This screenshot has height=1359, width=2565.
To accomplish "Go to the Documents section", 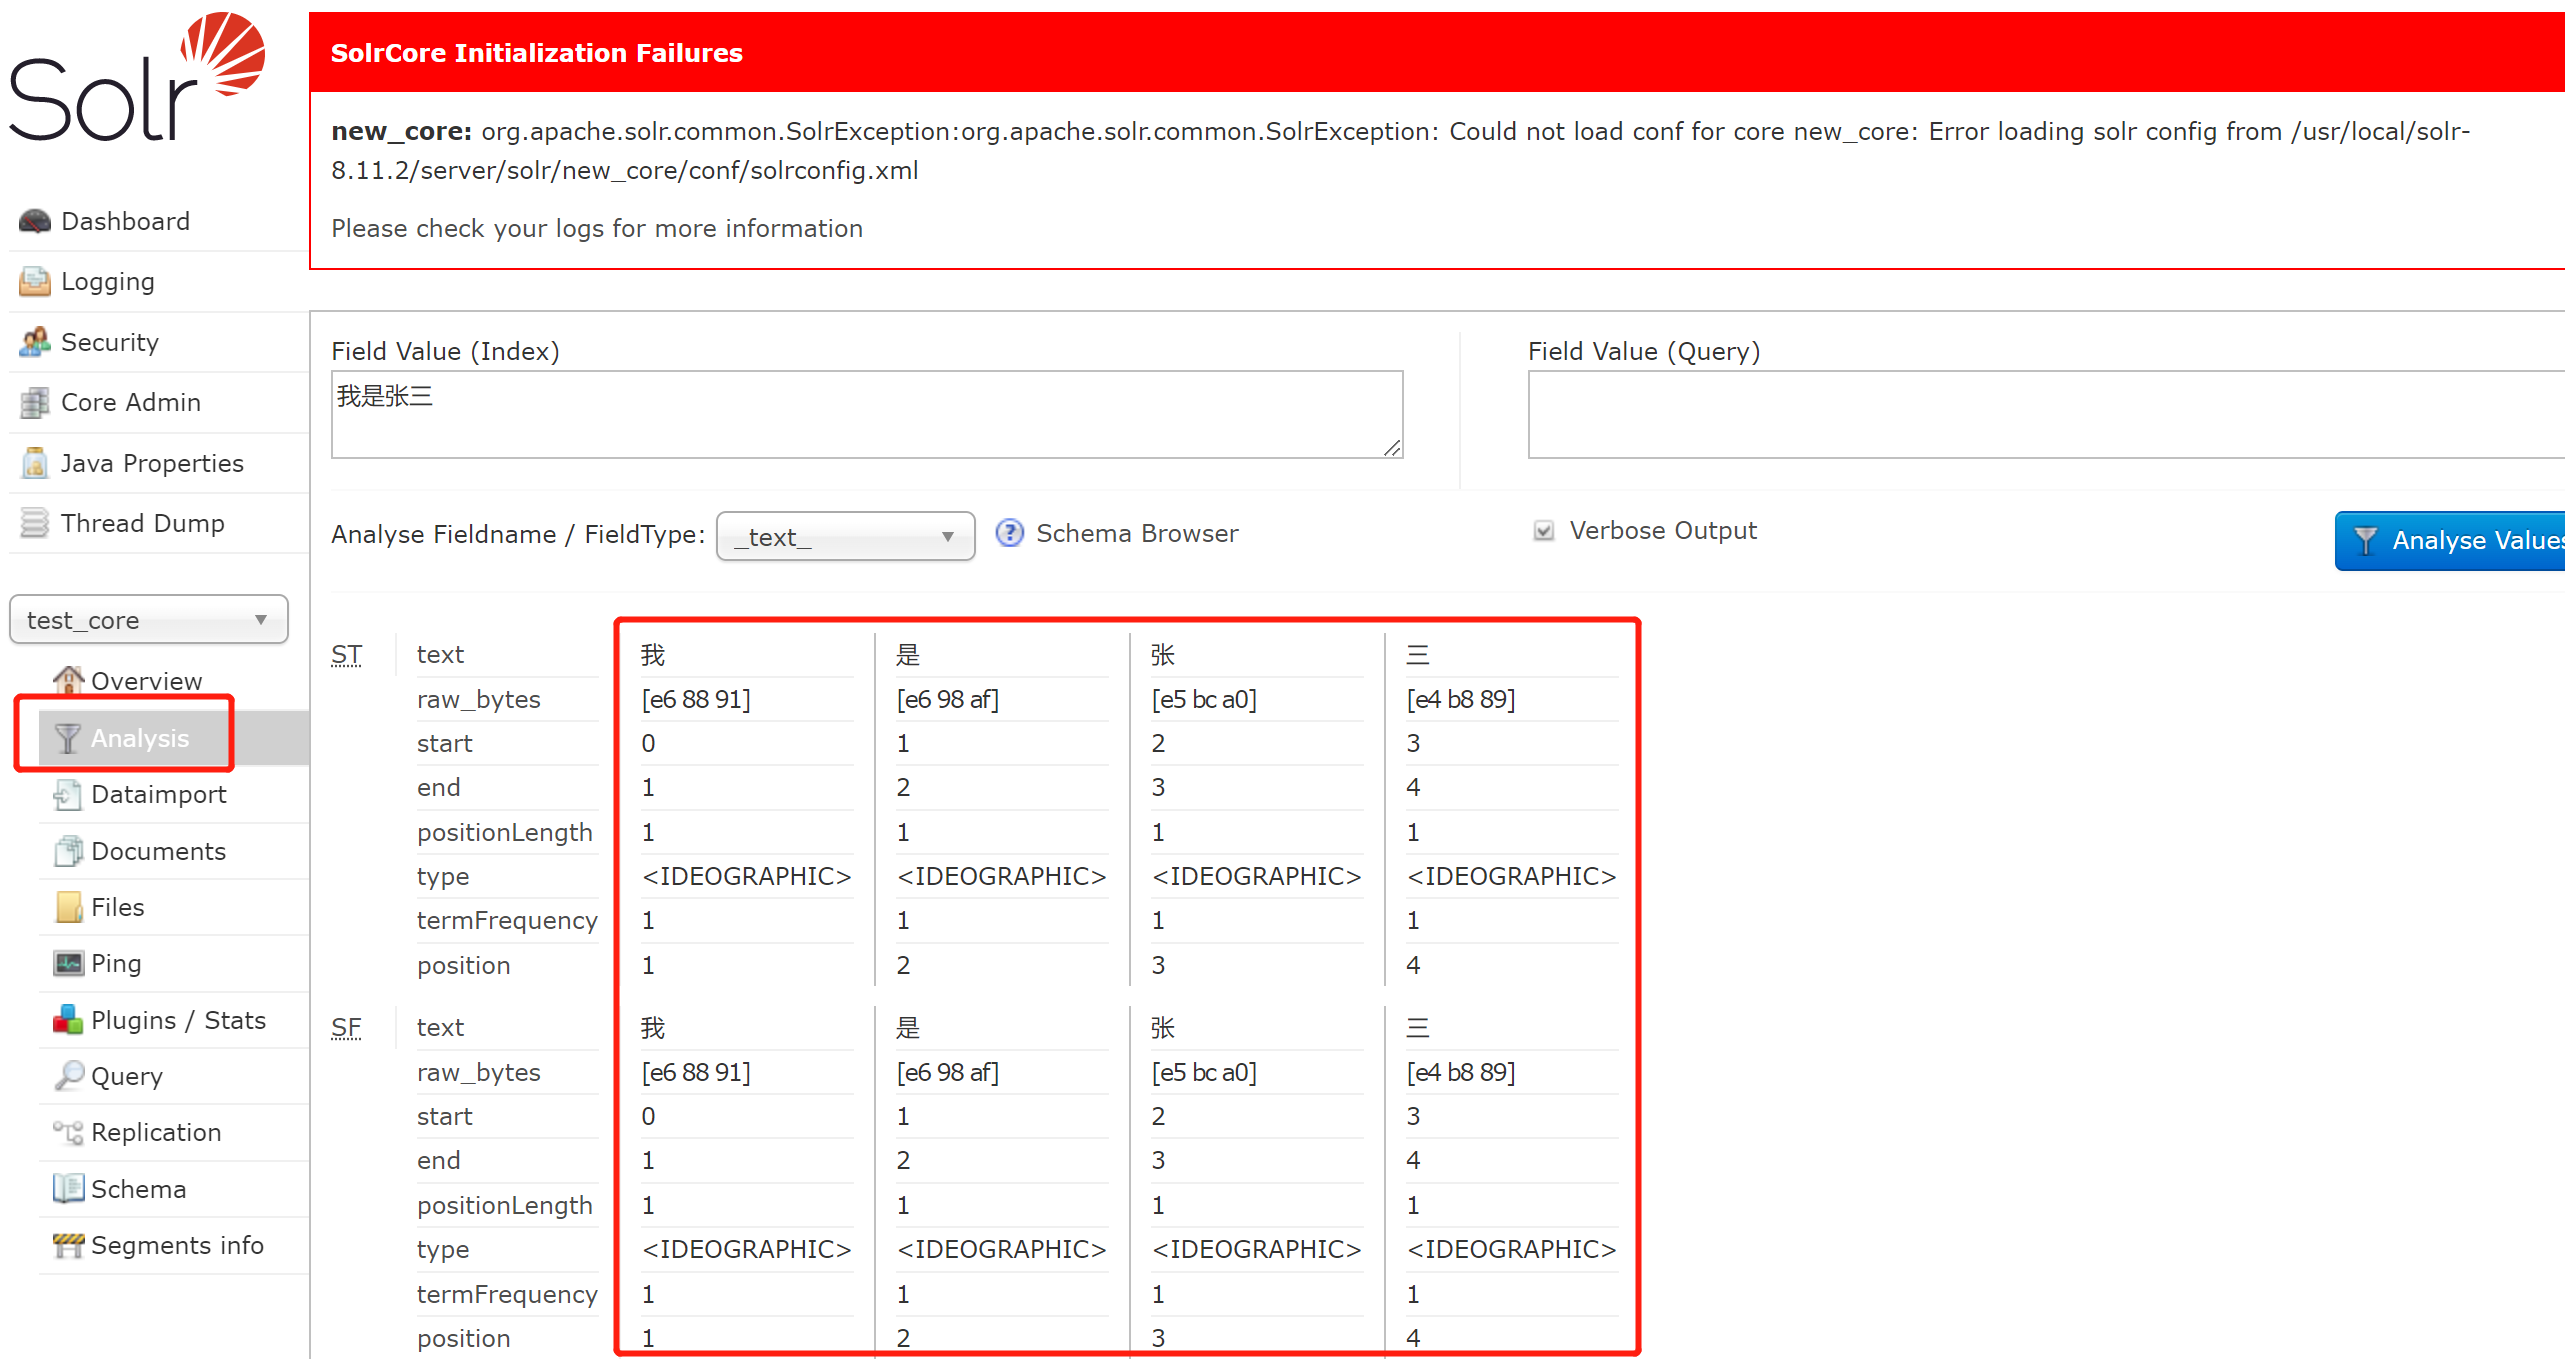I will coord(158,851).
